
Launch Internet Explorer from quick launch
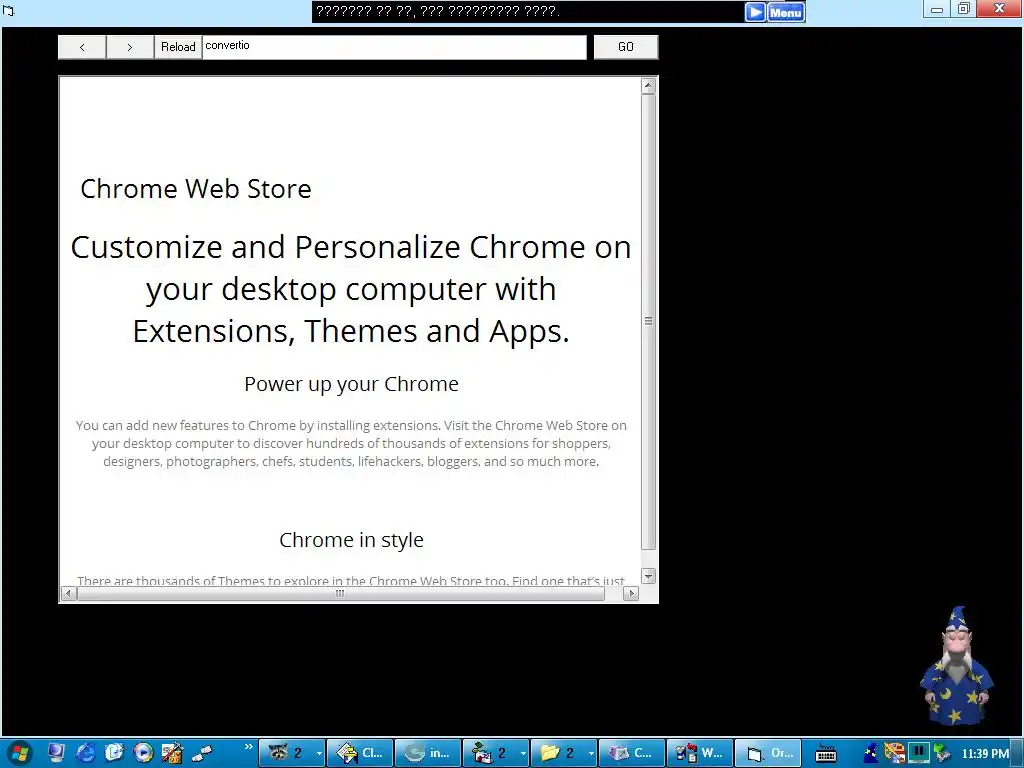(x=86, y=753)
